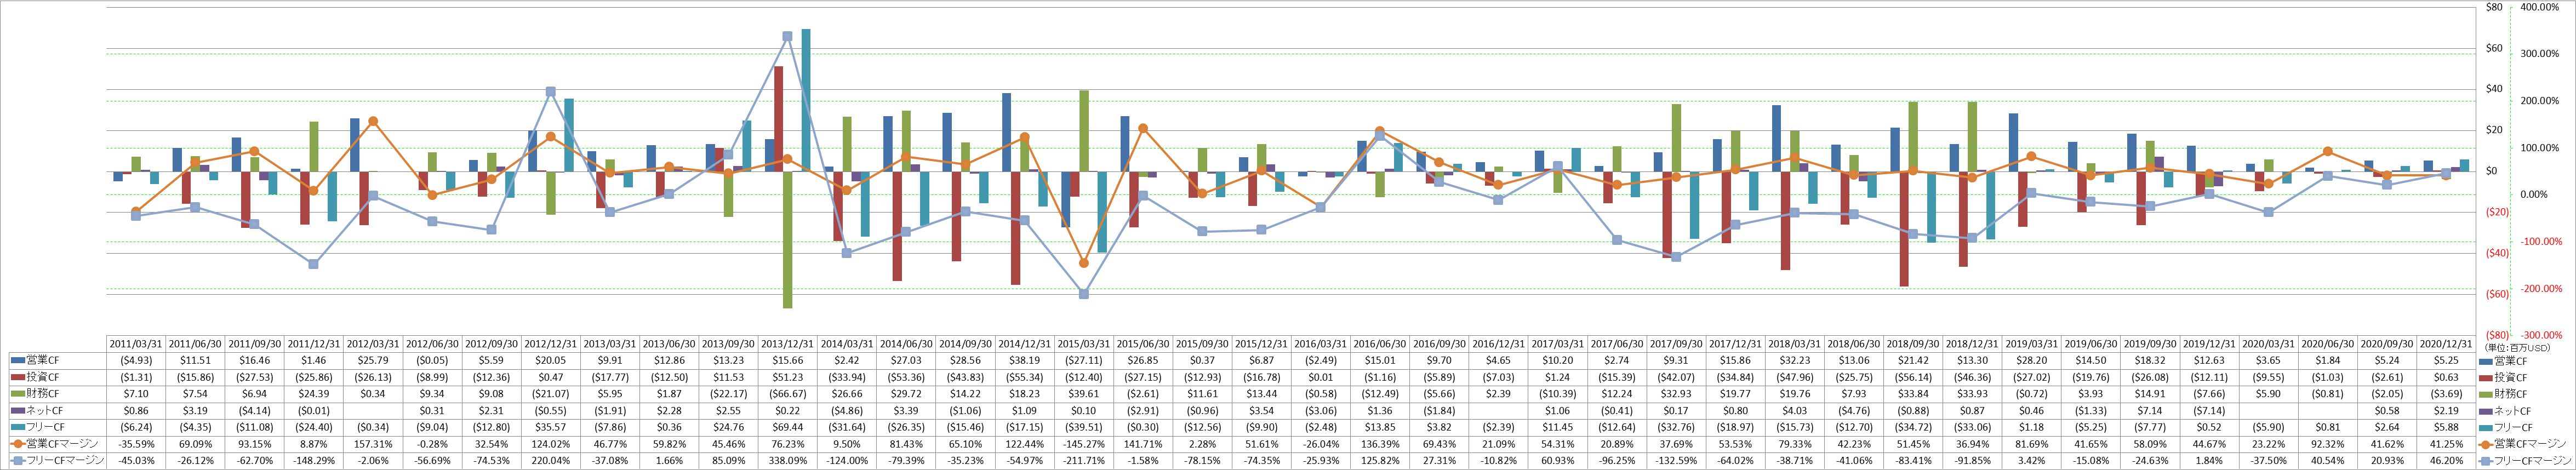Click the $51.23 investing CF cell
Viewport: 2576px width, 470px height.
click(788, 377)
